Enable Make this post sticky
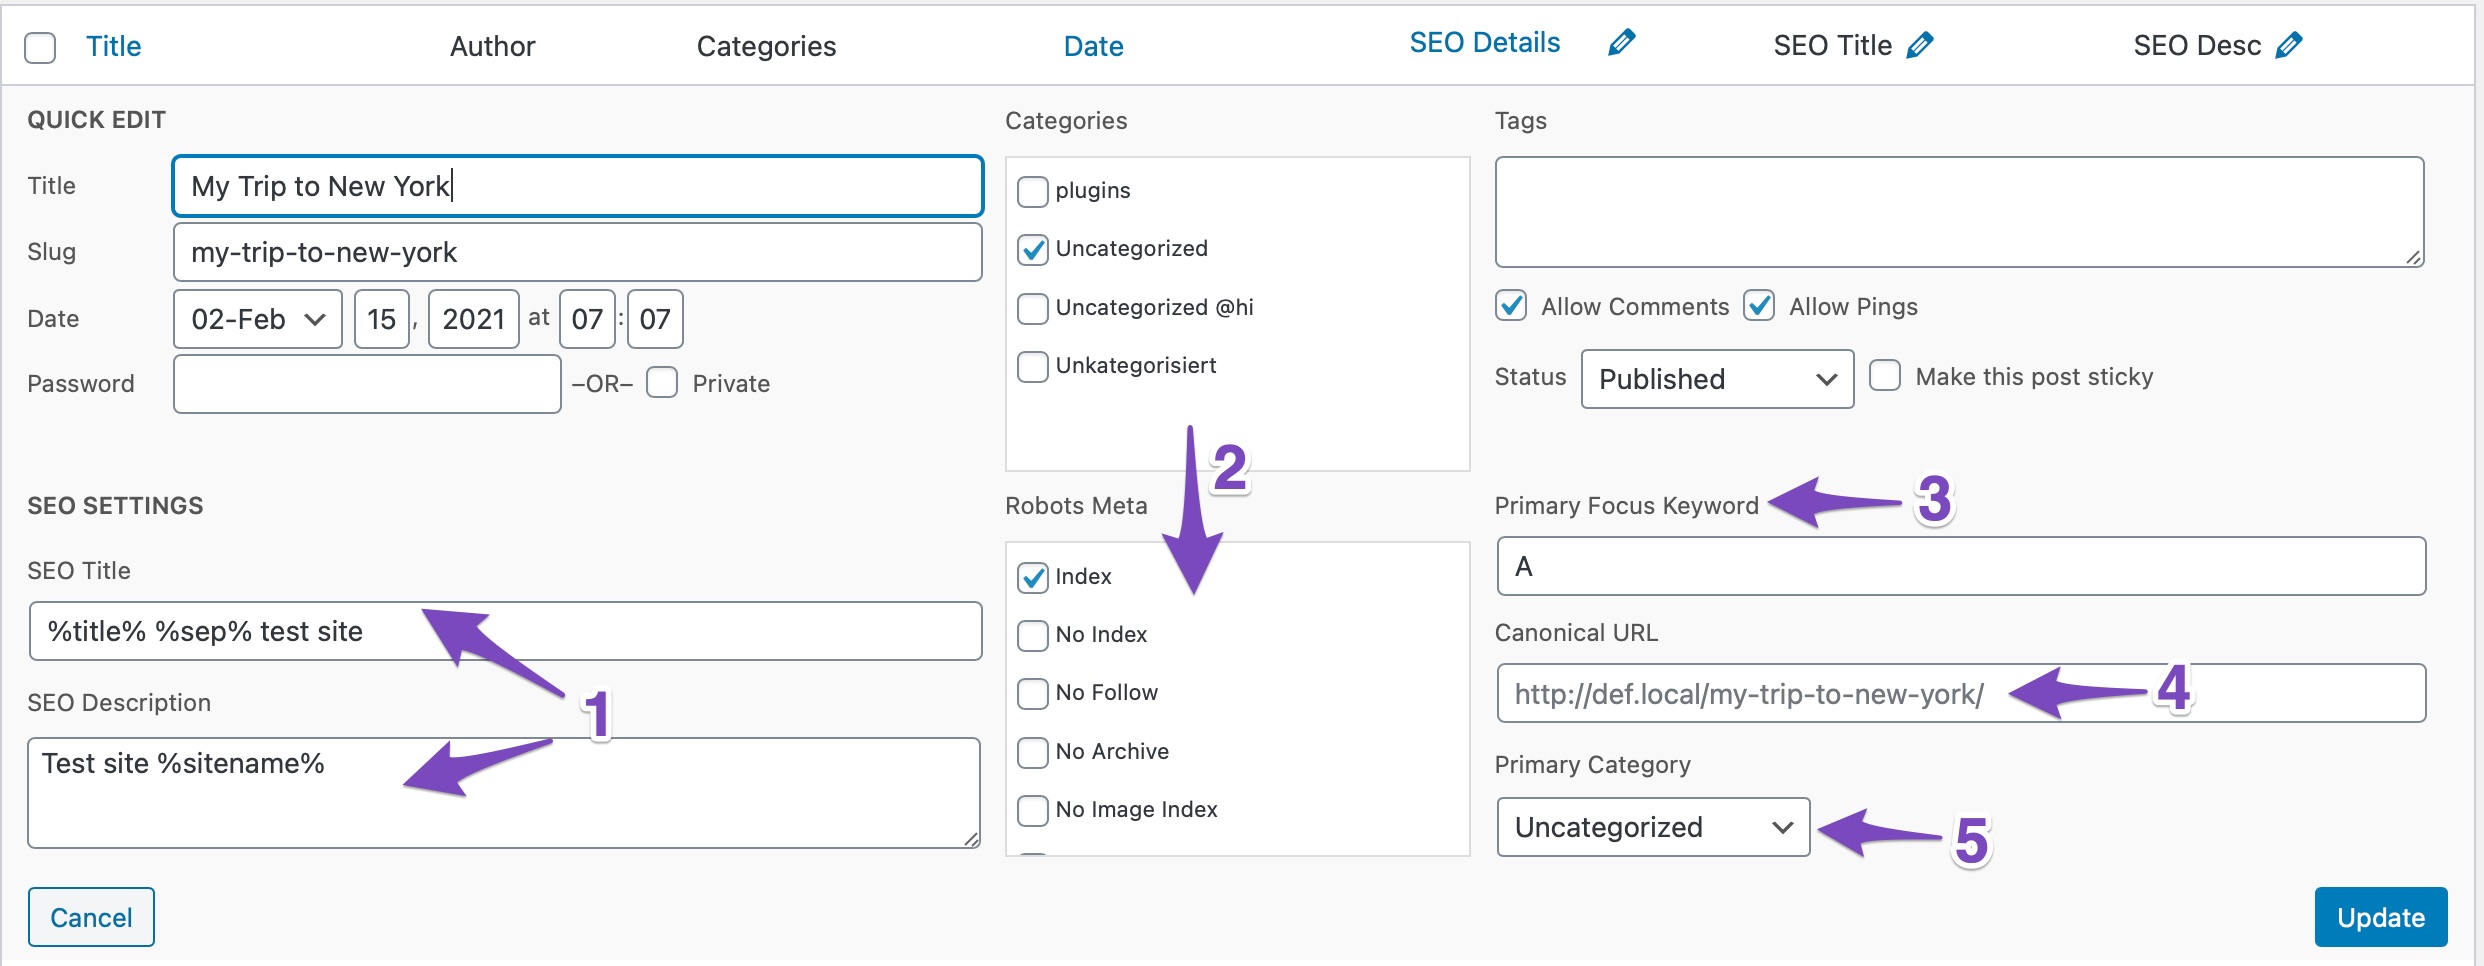 (x=1885, y=376)
